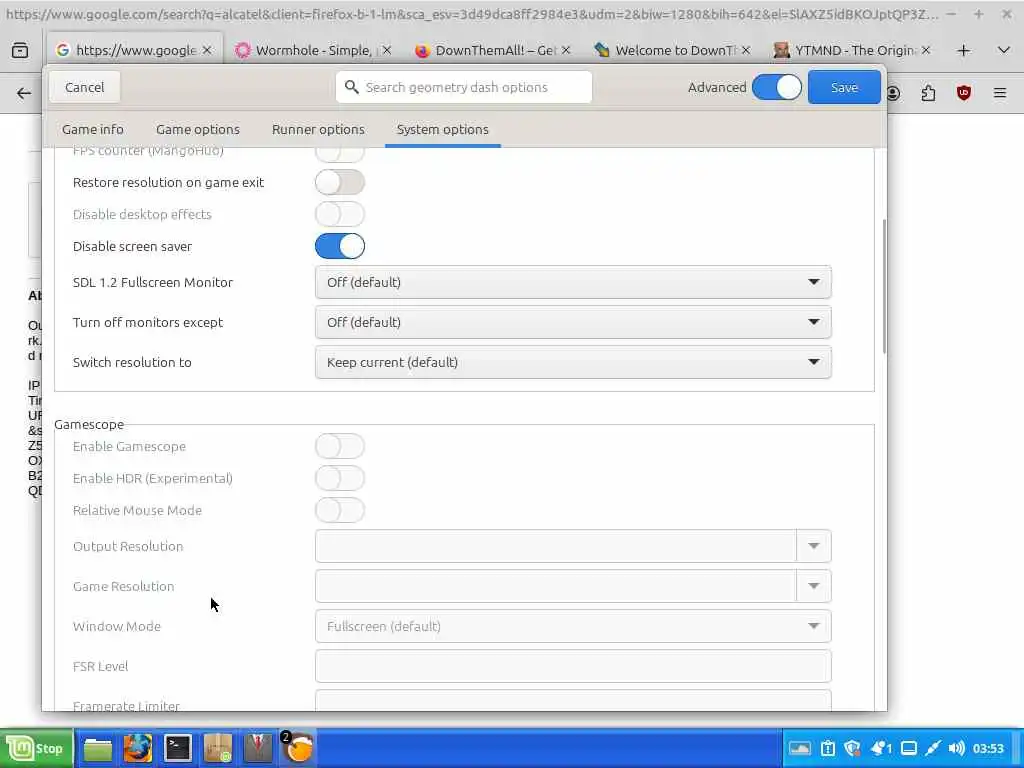Switch to DownThemAll! Get browser tab
The height and width of the screenshot is (768, 1024).
[491, 50]
